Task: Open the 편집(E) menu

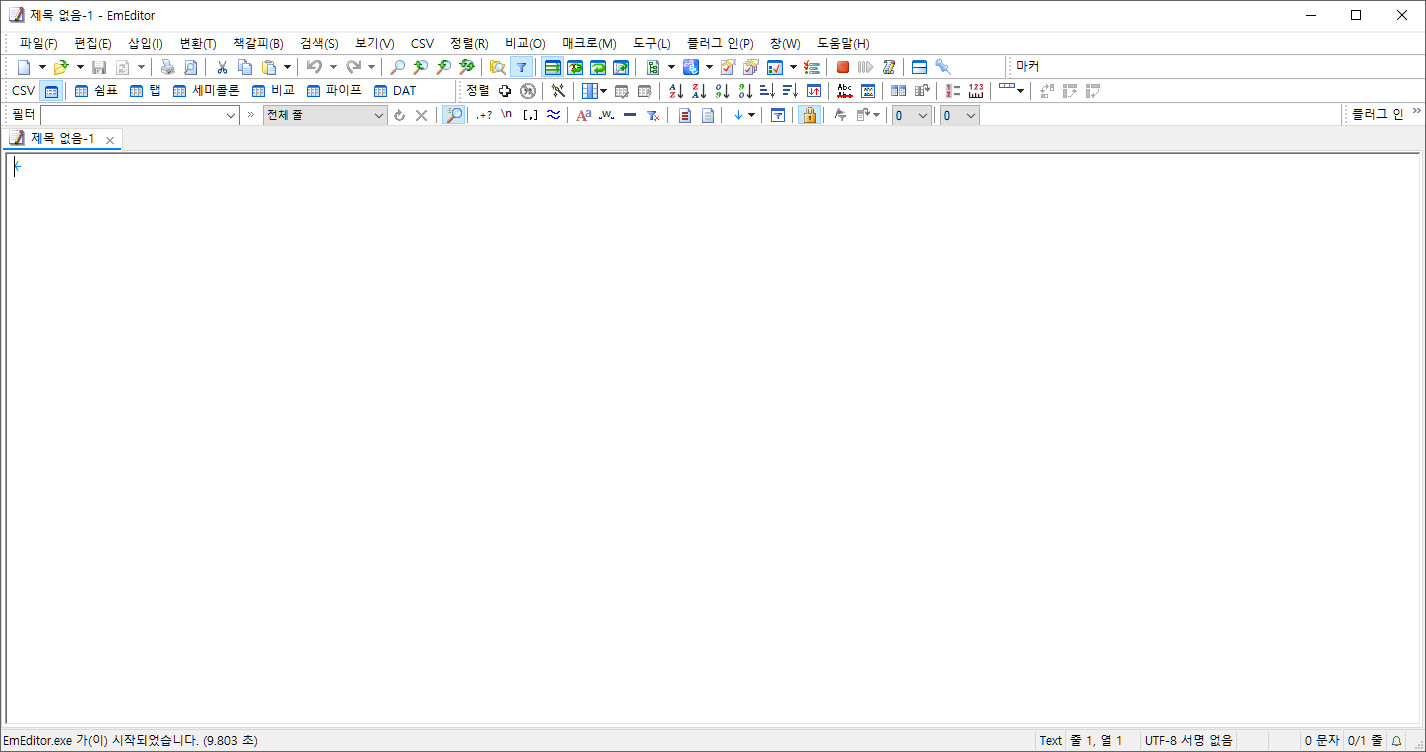Action: tap(93, 44)
